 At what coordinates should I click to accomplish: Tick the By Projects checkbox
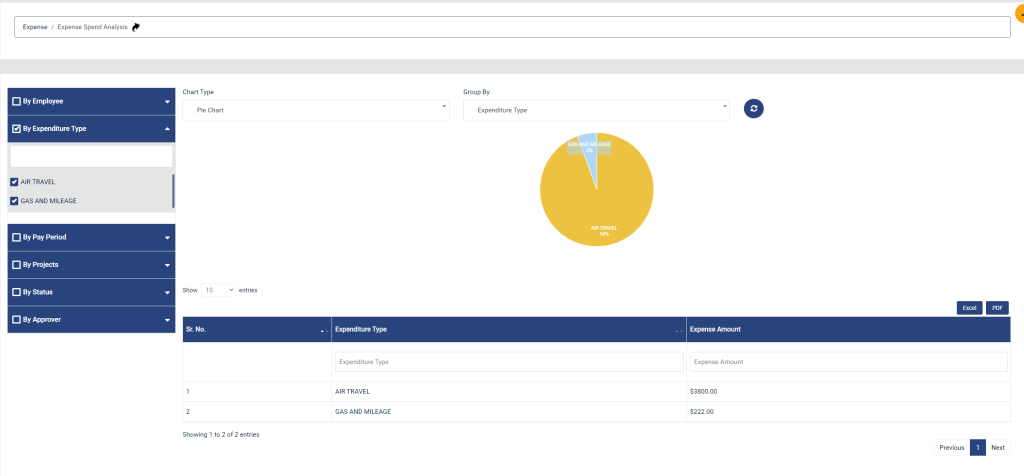(x=16, y=264)
